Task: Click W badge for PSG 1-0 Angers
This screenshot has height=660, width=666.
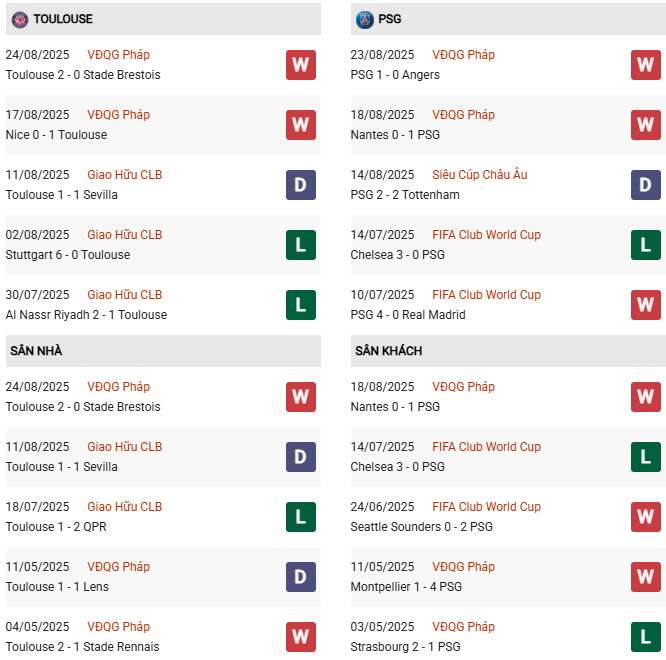Action: point(646,65)
